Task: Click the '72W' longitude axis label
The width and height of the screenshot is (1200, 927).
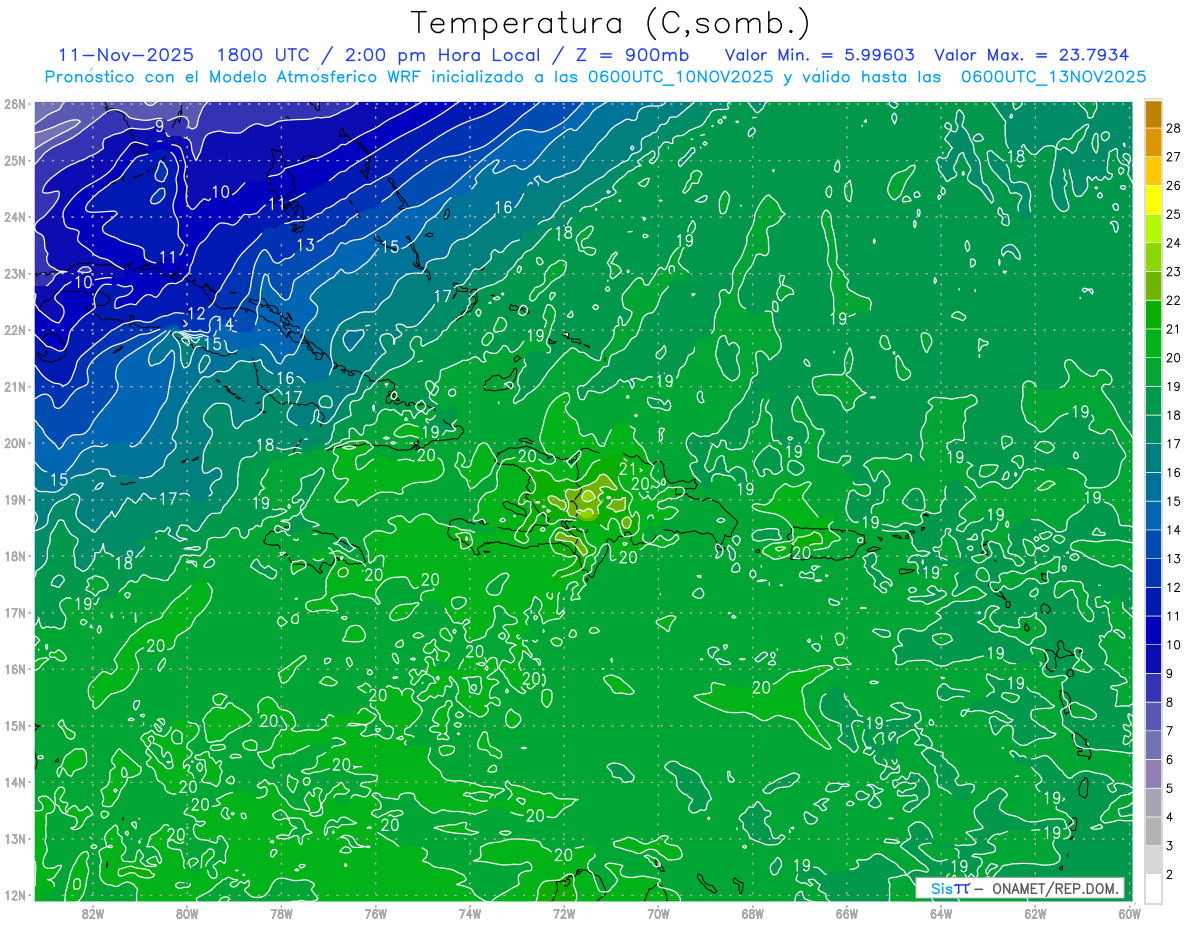Action: 564,913
